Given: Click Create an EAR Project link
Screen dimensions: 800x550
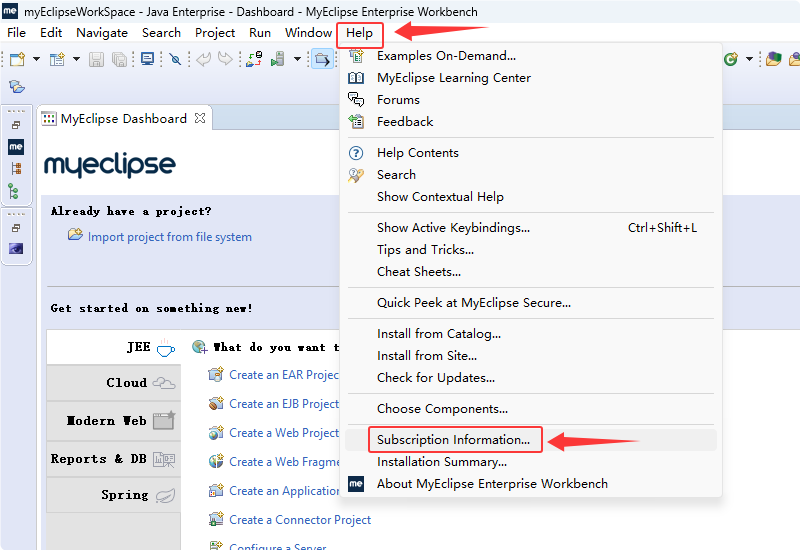Looking at the screenshot, I should click(x=284, y=375).
